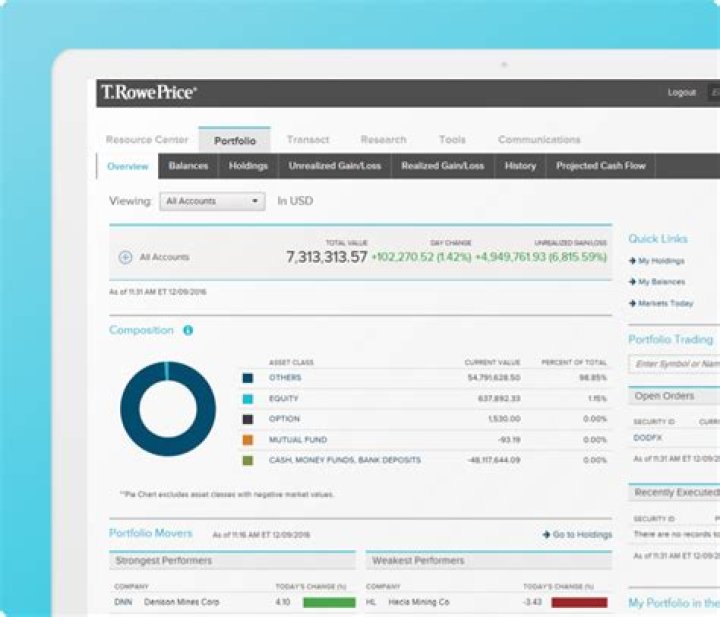Click the Logout link
The height and width of the screenshot is (617, 720).
681,92
